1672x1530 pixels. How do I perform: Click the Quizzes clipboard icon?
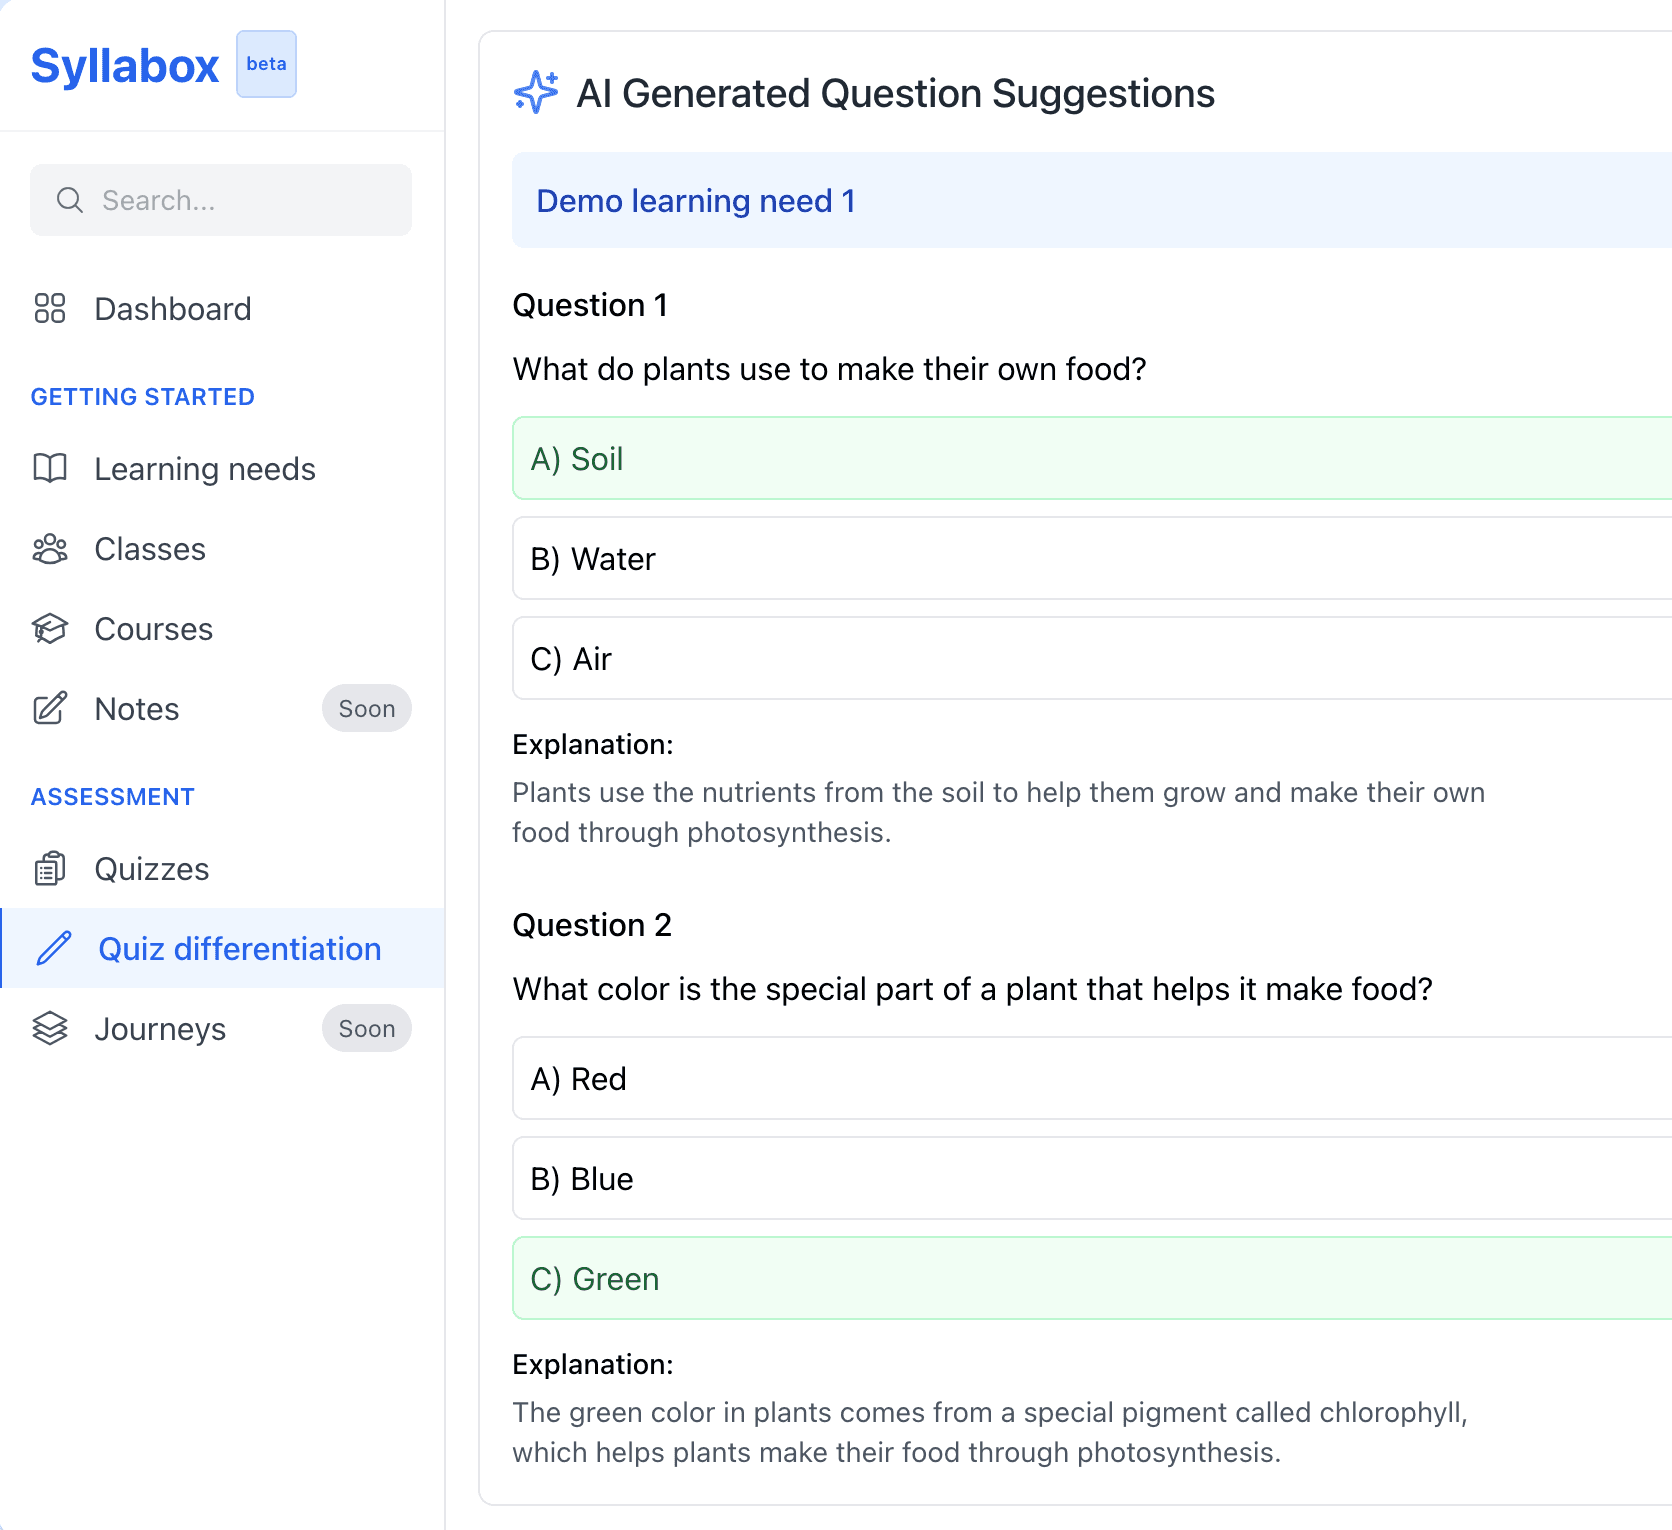(x=50, y=868)
